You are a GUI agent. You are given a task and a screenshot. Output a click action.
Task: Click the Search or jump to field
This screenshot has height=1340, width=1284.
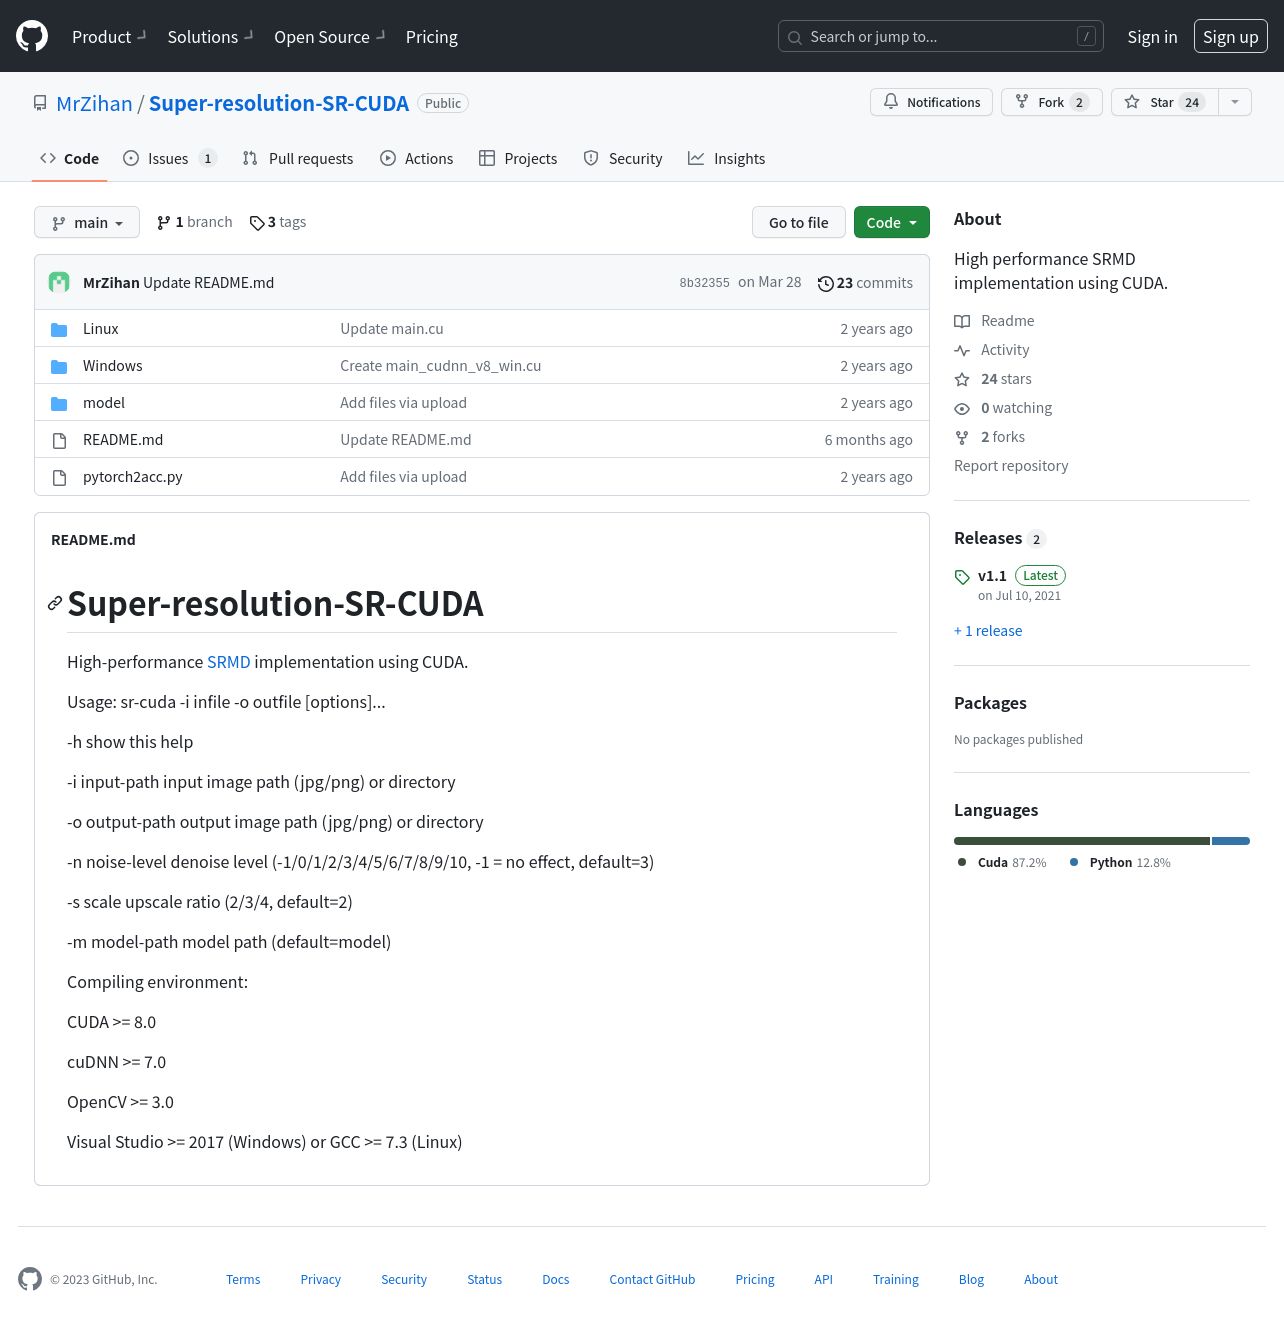tap(941, 36)
